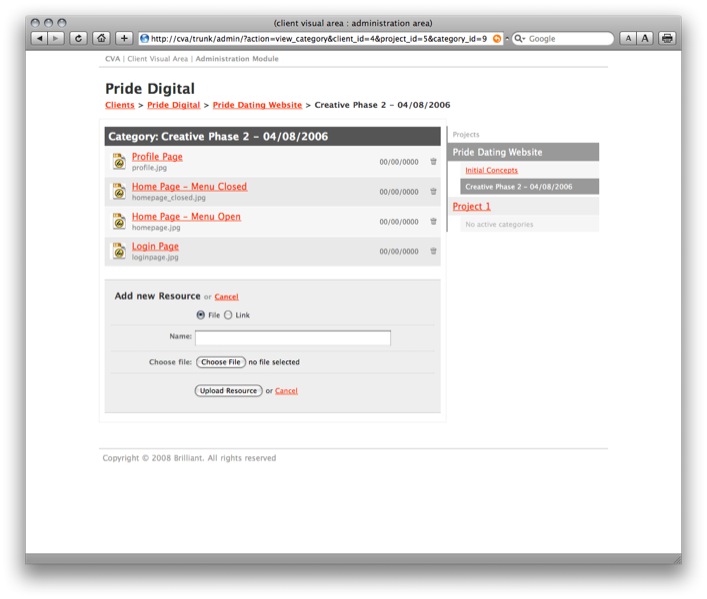Click the Choose File button

click(x=220, y=362)
